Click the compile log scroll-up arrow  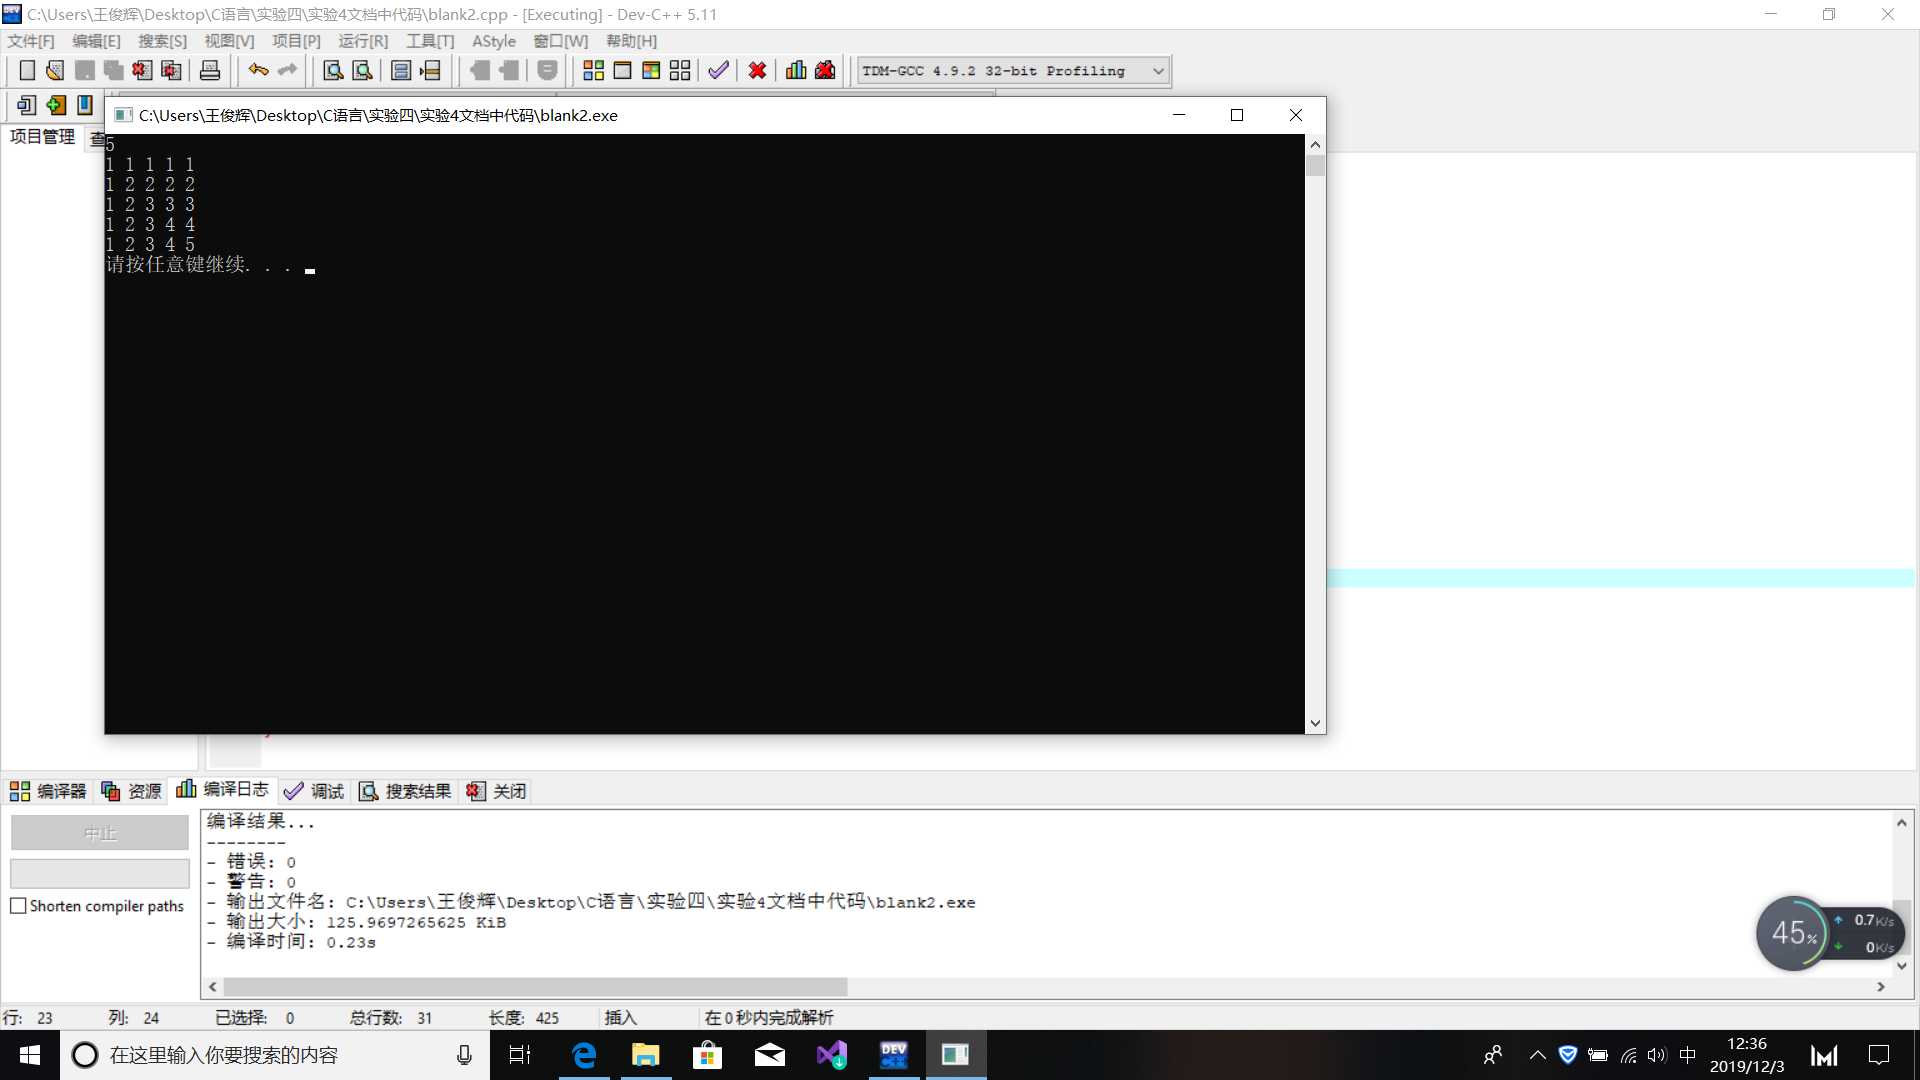coord(1902,823)
